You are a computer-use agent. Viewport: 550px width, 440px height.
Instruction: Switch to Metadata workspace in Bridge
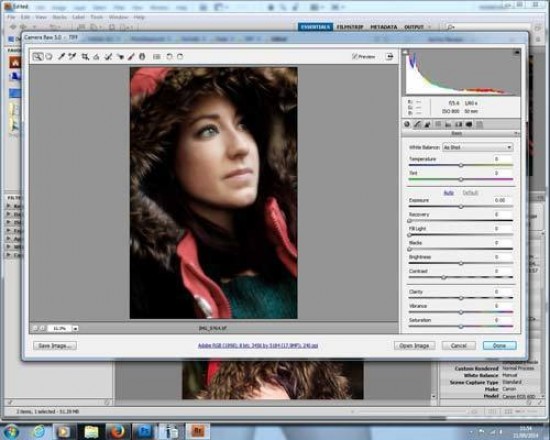click(384, 27)
